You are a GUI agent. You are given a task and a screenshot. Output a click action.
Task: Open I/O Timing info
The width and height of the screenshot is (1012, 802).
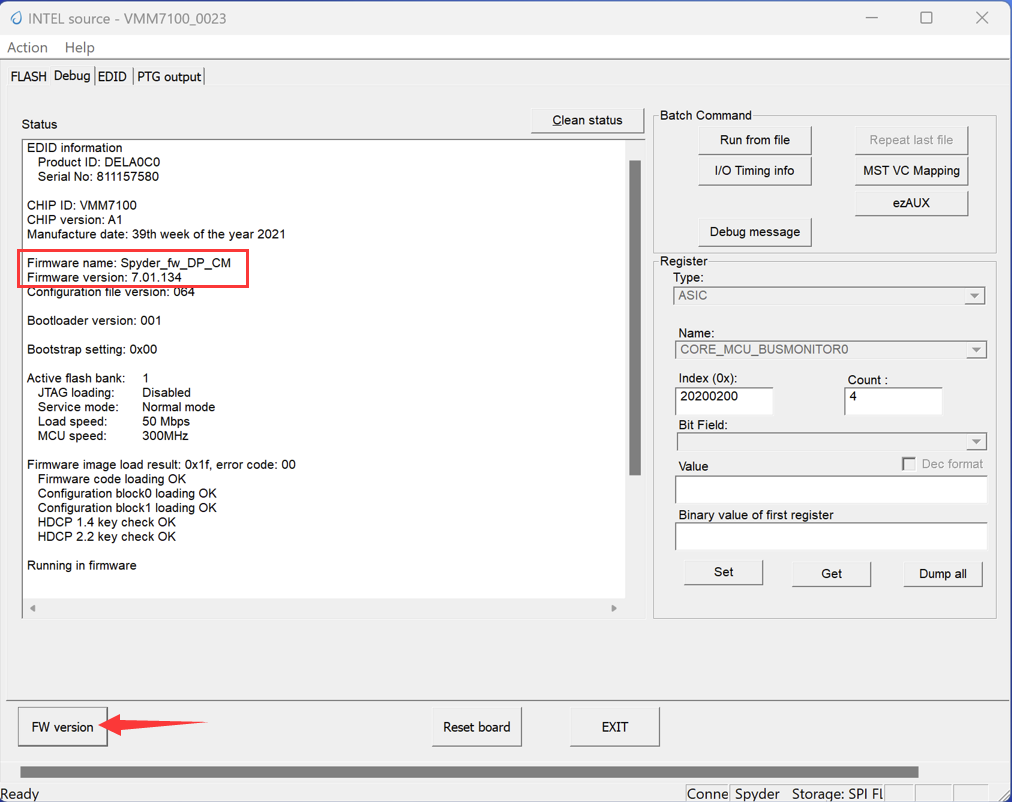click(x=754, y=171)
